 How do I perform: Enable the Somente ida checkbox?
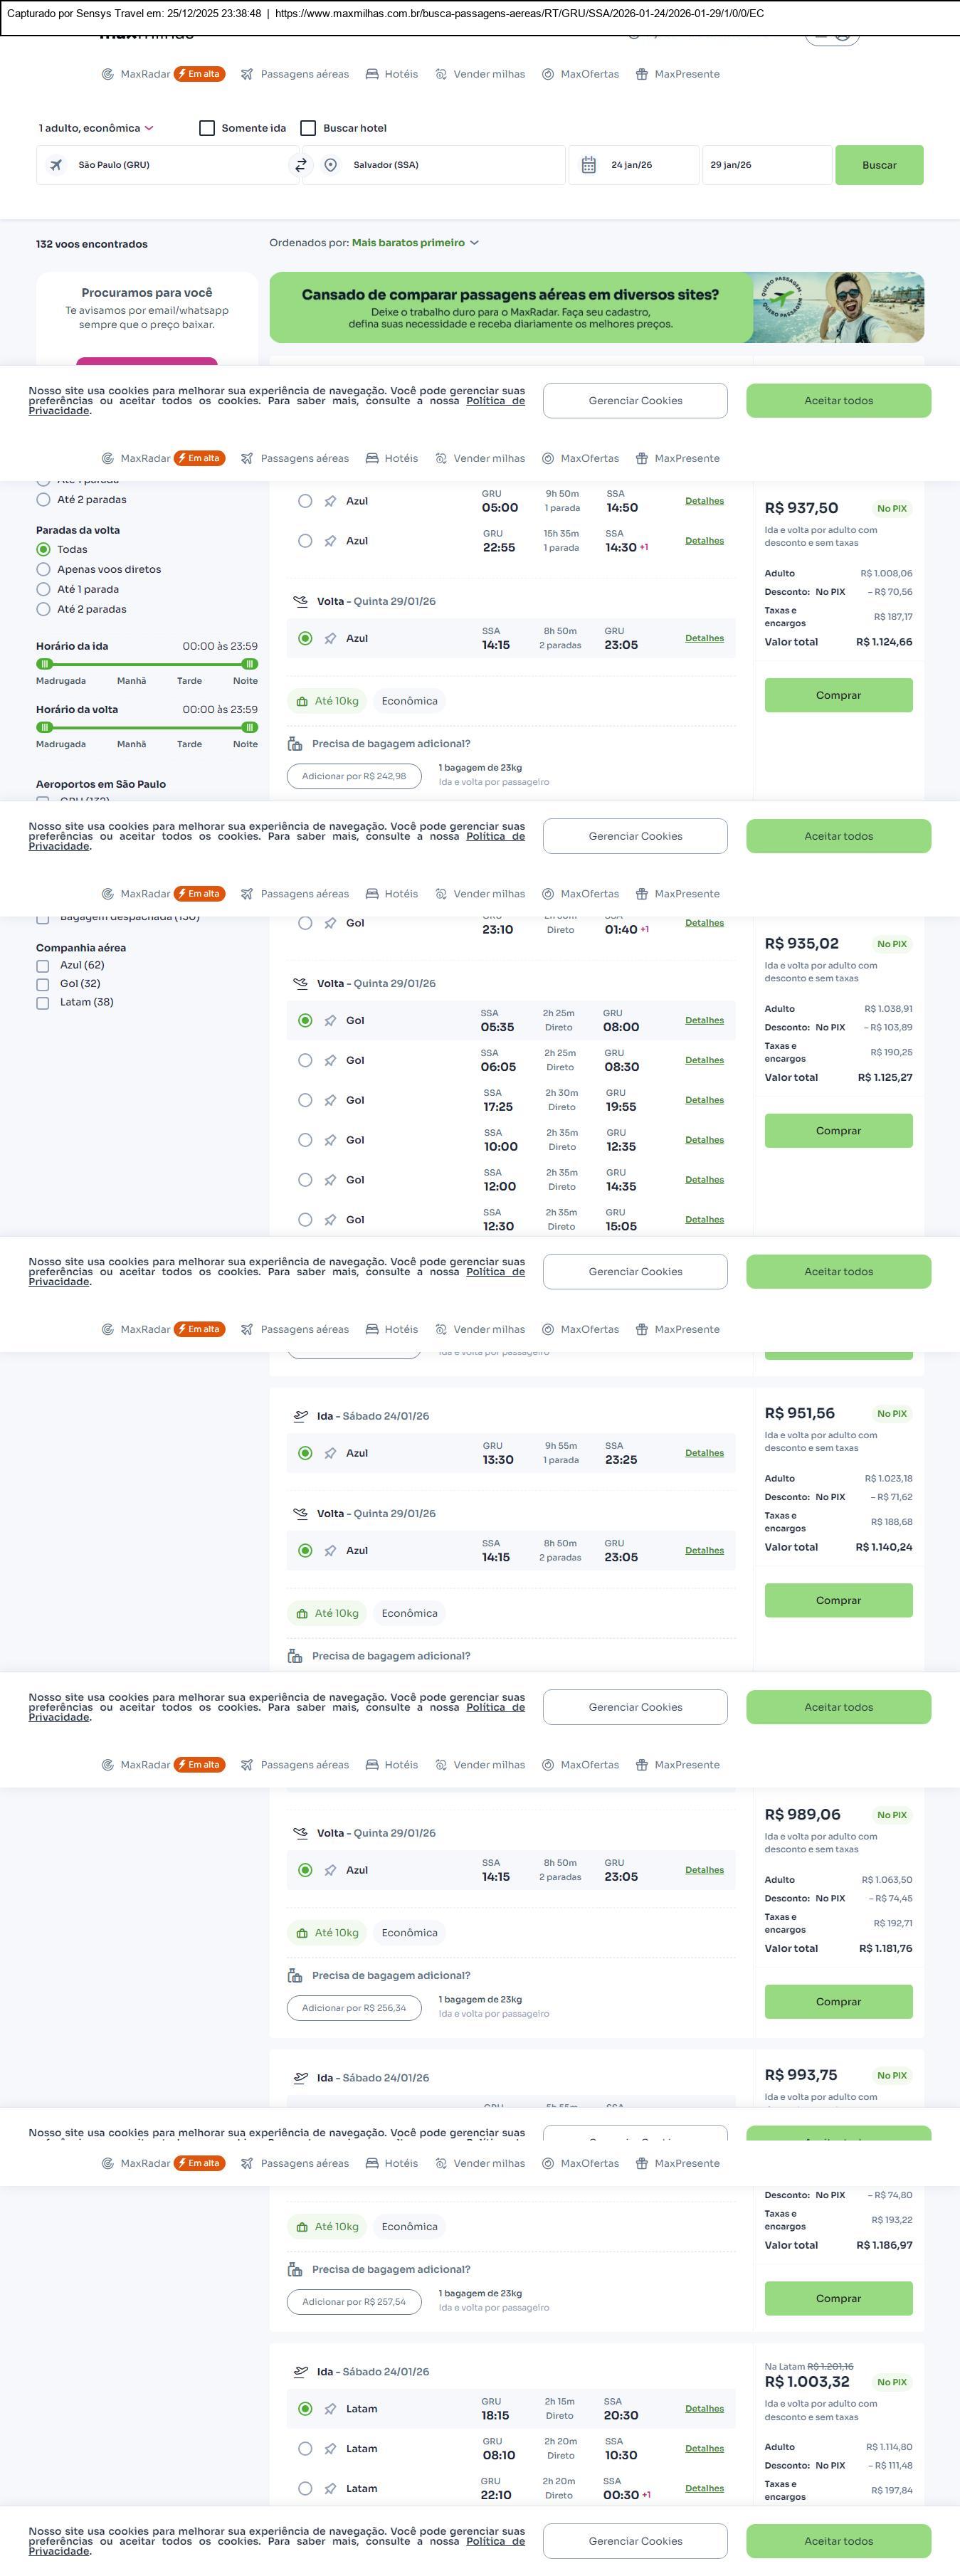[207, 128]
